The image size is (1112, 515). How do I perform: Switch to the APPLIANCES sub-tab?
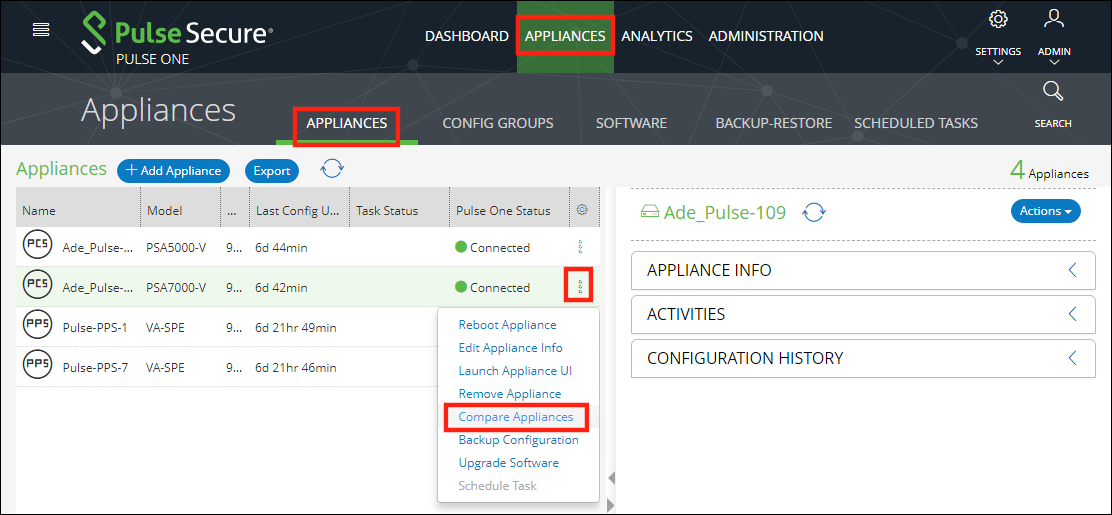(347, 123)
